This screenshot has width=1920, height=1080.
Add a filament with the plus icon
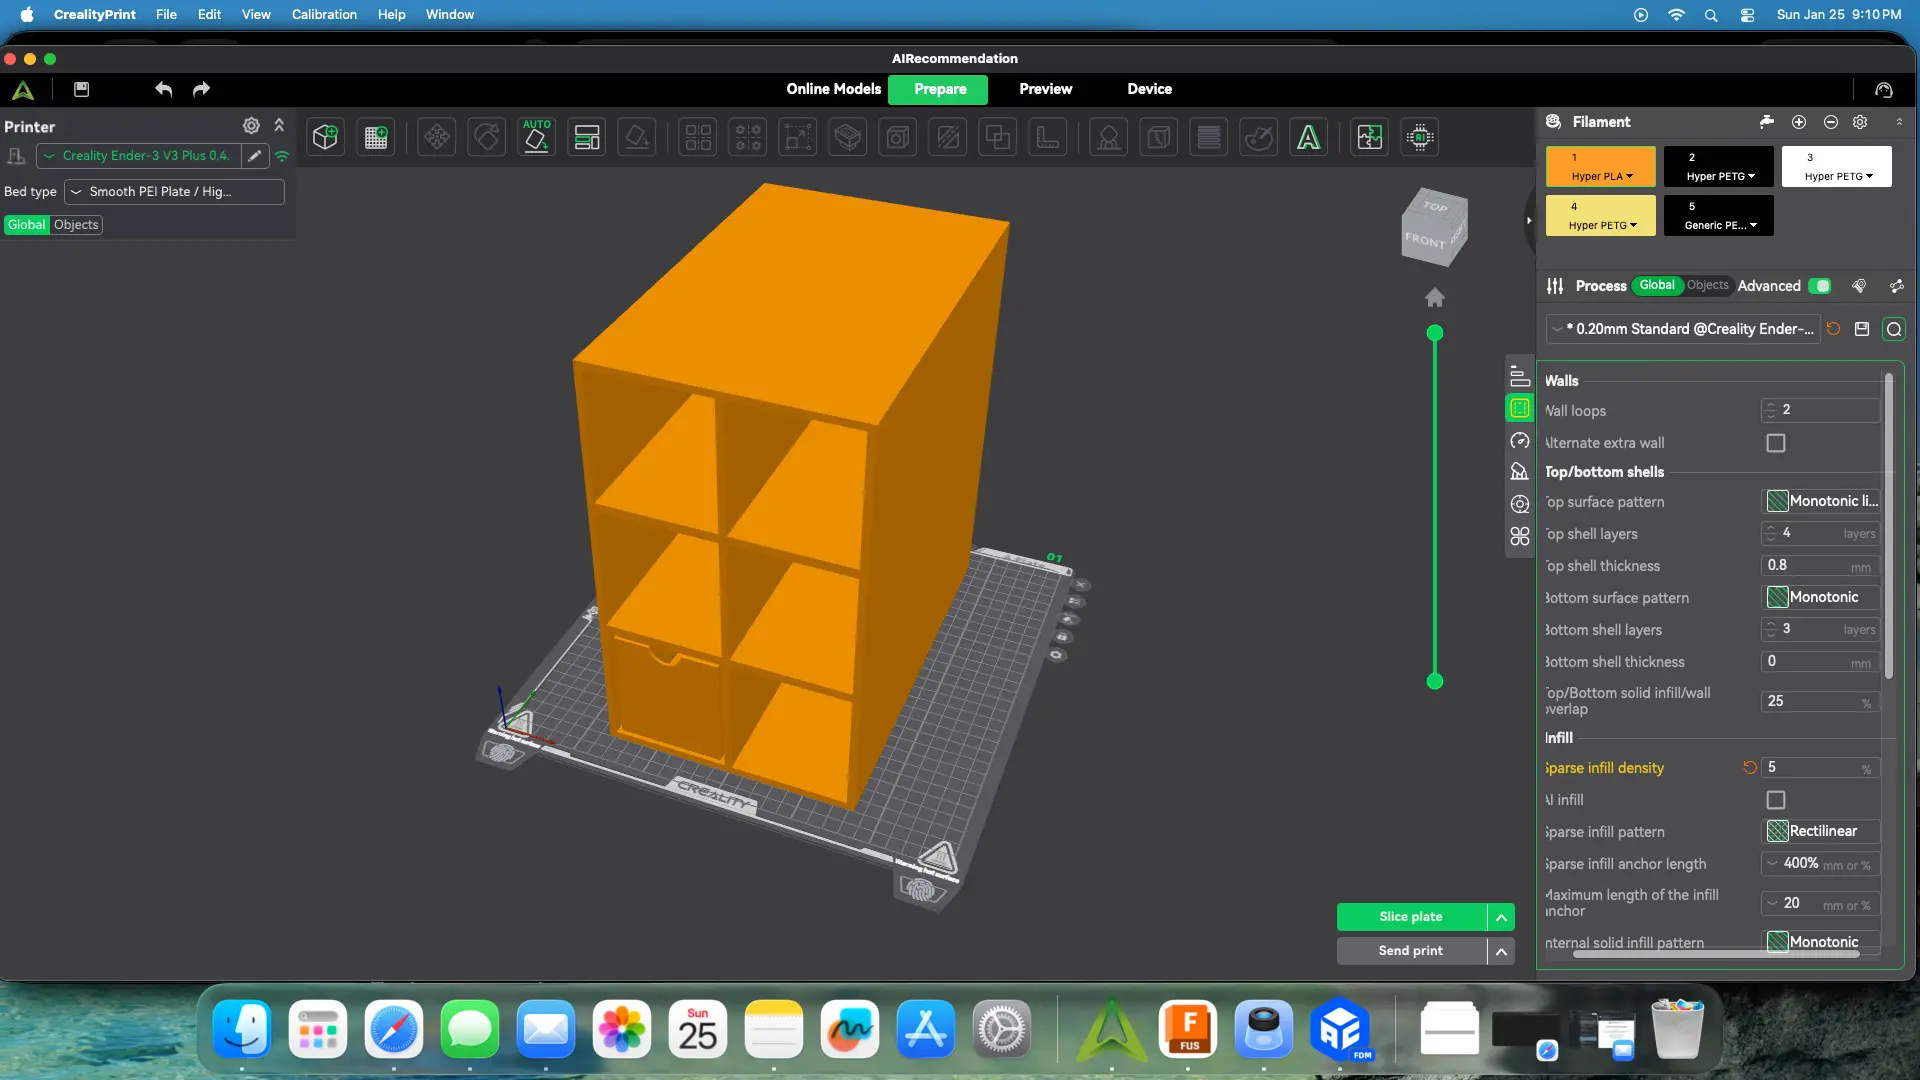click(1799, 122)
